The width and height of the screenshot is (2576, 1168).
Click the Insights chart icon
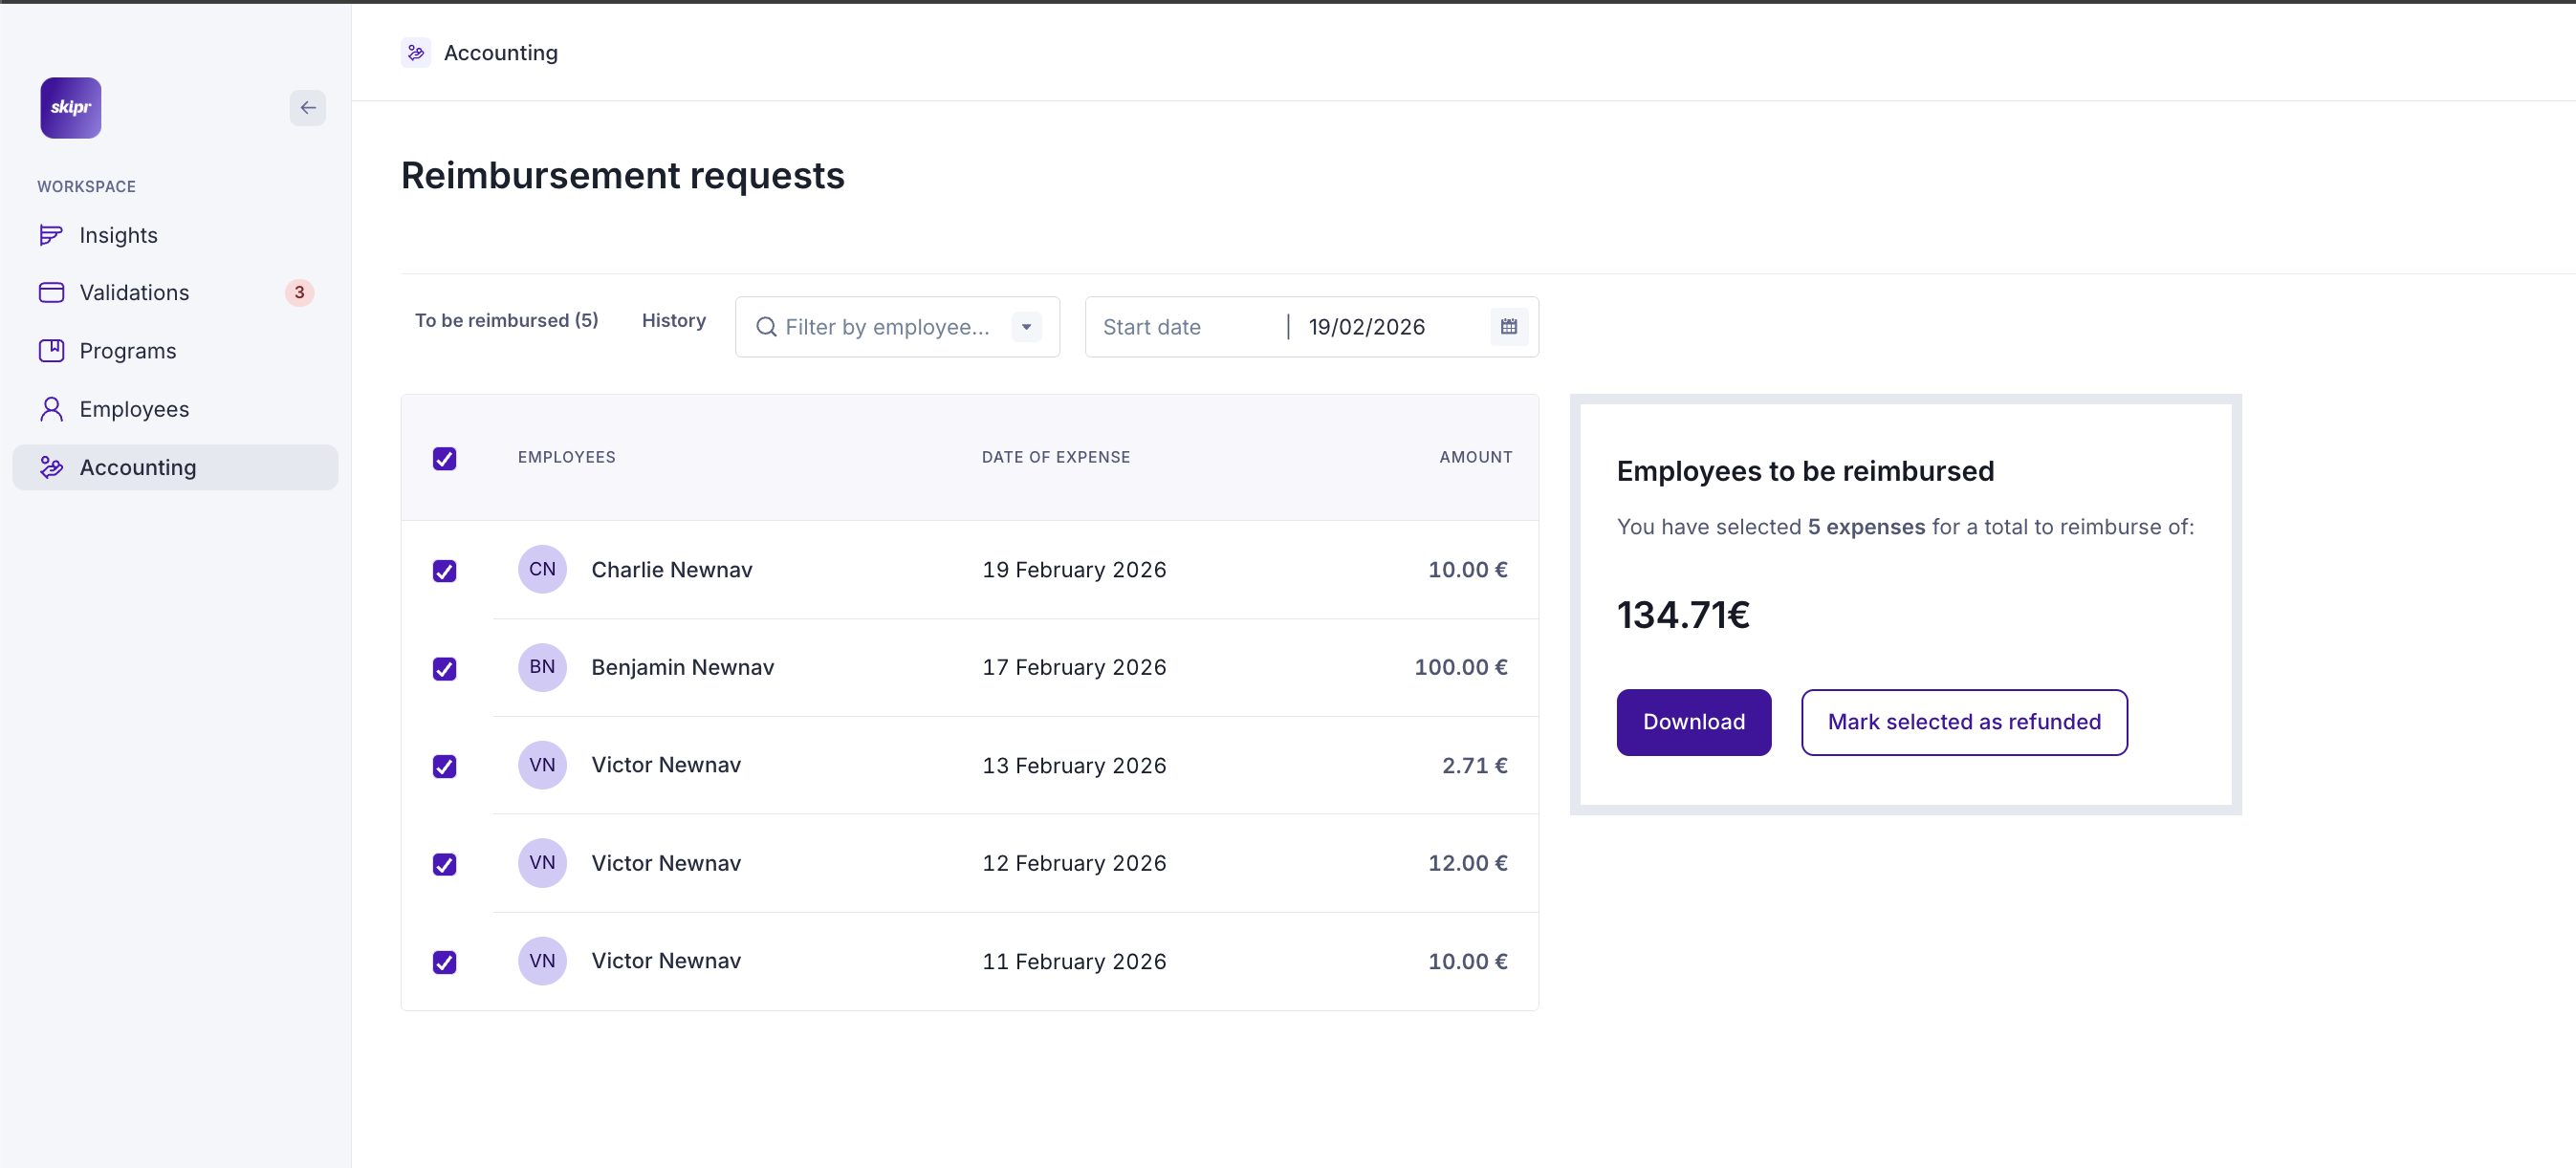point(51,235)
